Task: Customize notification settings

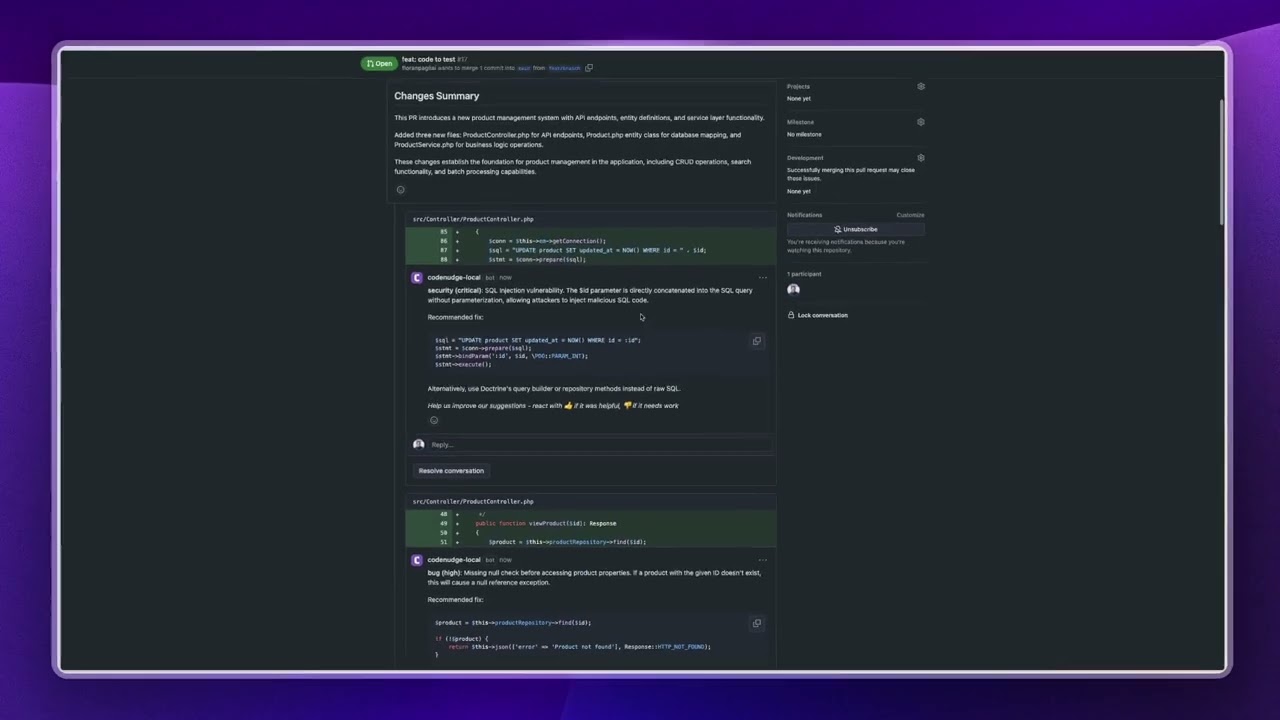Action: pos(910,215)
